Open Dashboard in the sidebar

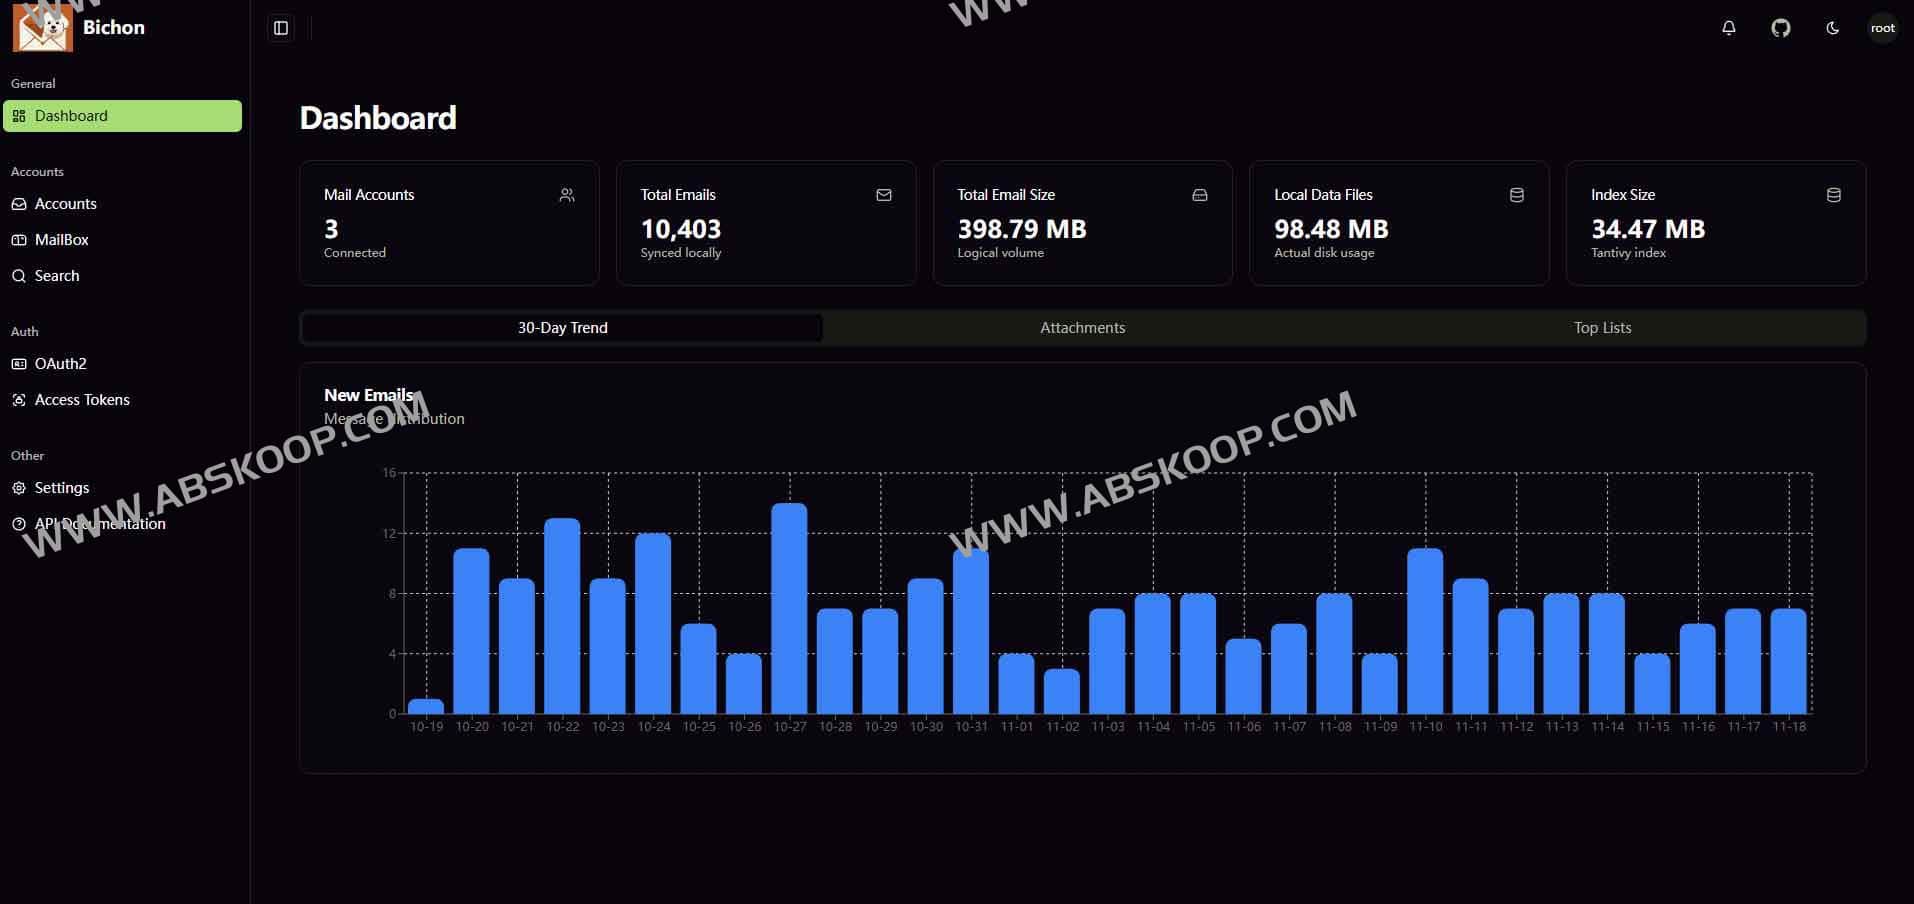pyautogui.click(x=122, y=116)
